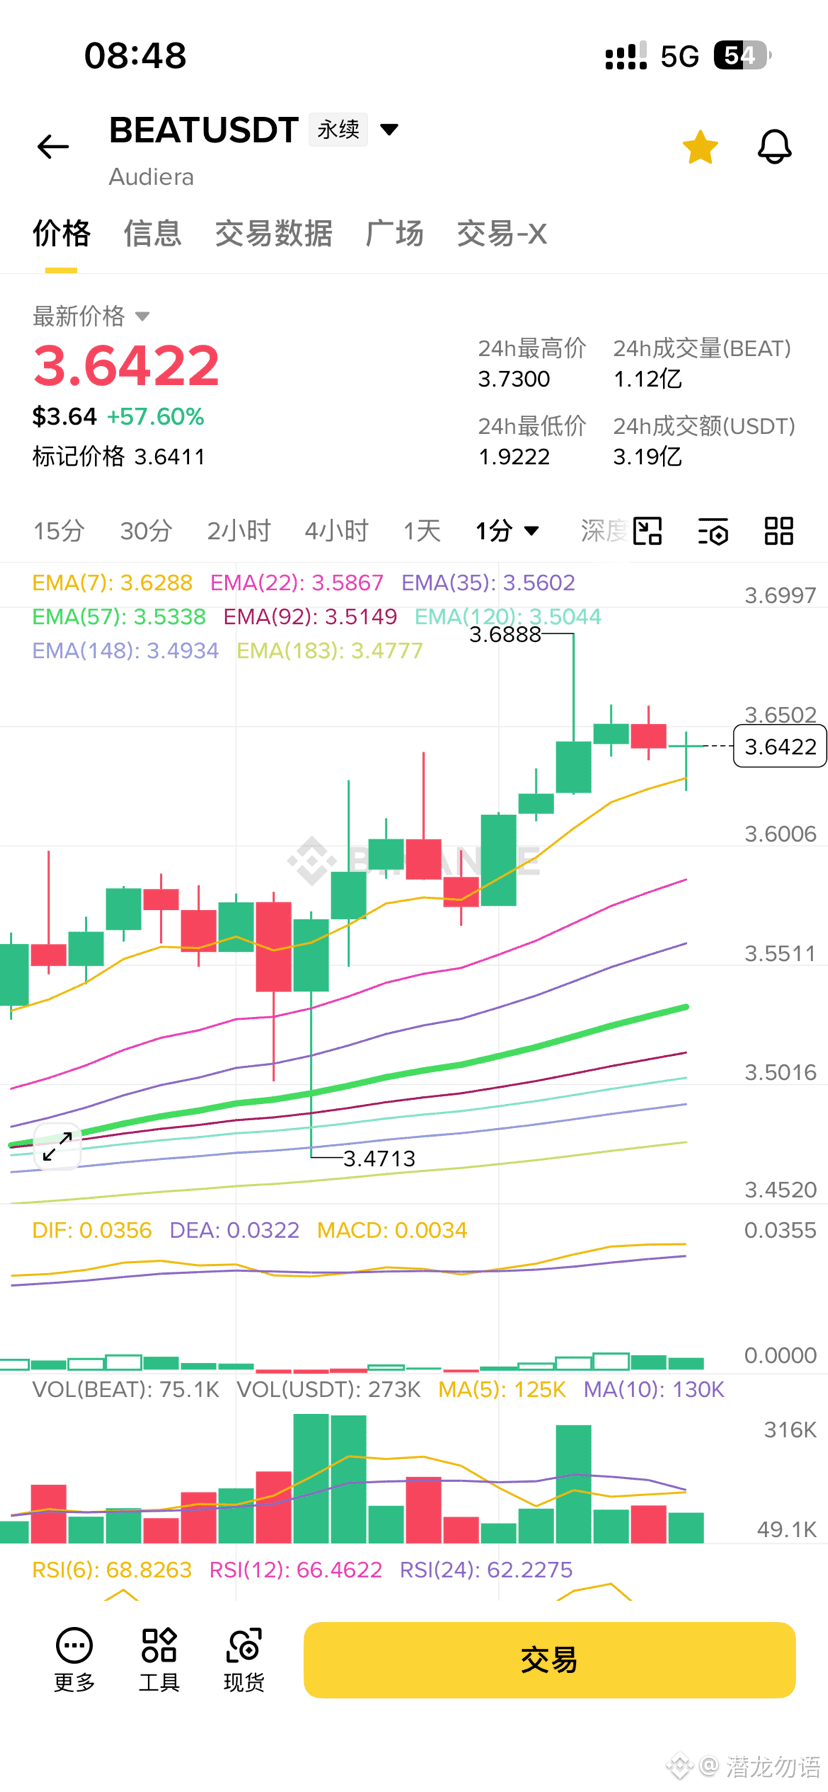This screenshot has width=828, height=1792.
Task: Click the MACD: 0.0034 indicator label
Action: coord(392,1230)
